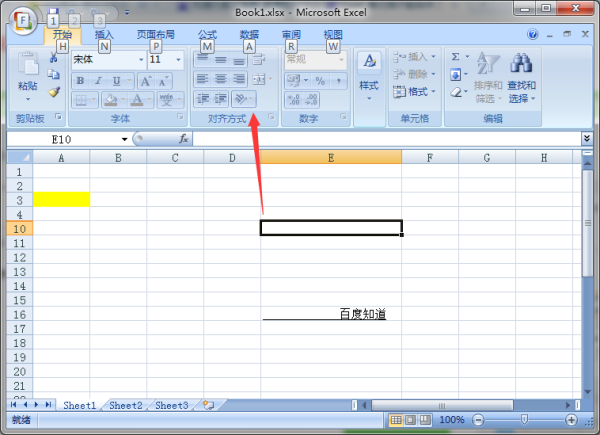
Task: Click the insert new worksheet tab icon
Action: (209, 405)
